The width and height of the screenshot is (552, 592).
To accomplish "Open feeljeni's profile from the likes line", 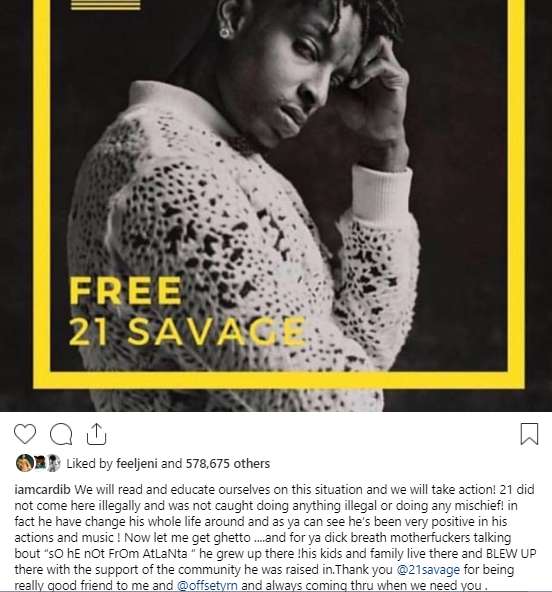I will (x=137, y=464).
